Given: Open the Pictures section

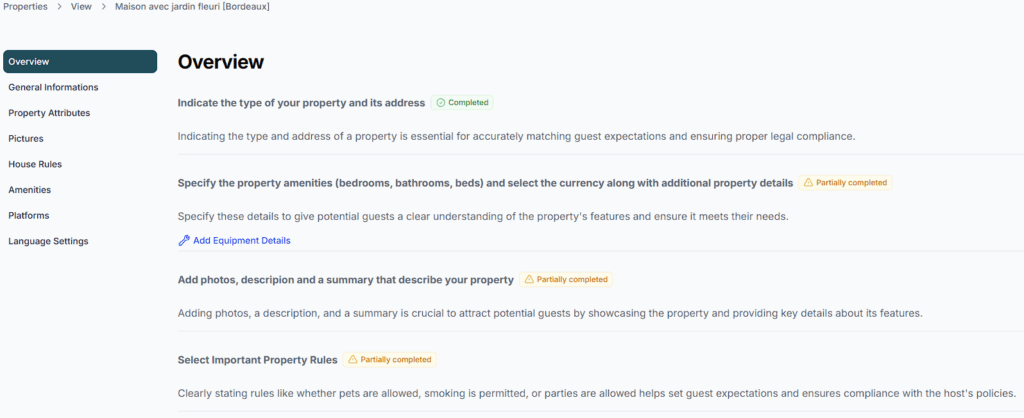Looking at the screenshot, I should click(26, 139).
